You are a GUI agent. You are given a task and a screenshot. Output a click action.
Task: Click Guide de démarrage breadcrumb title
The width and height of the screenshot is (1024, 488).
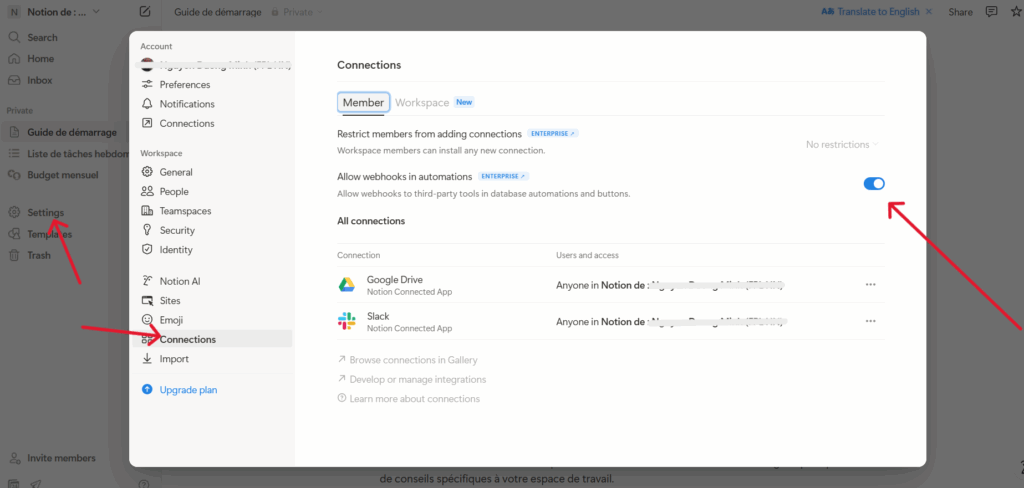218,12
